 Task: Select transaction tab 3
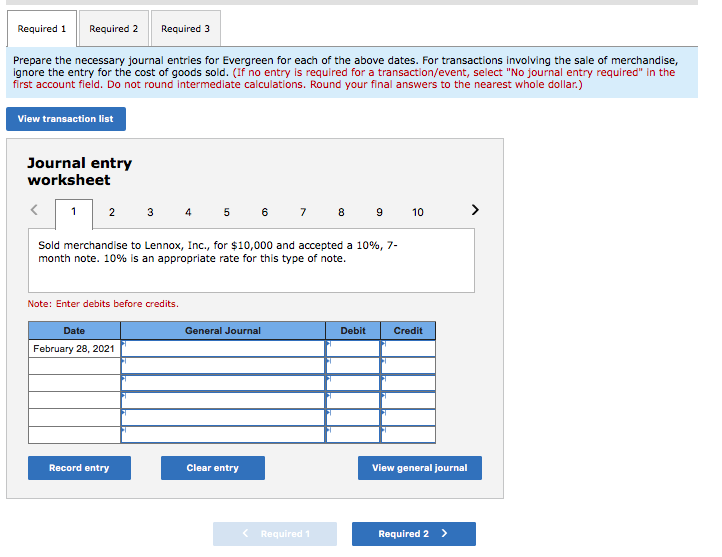(x=150, y=212)
